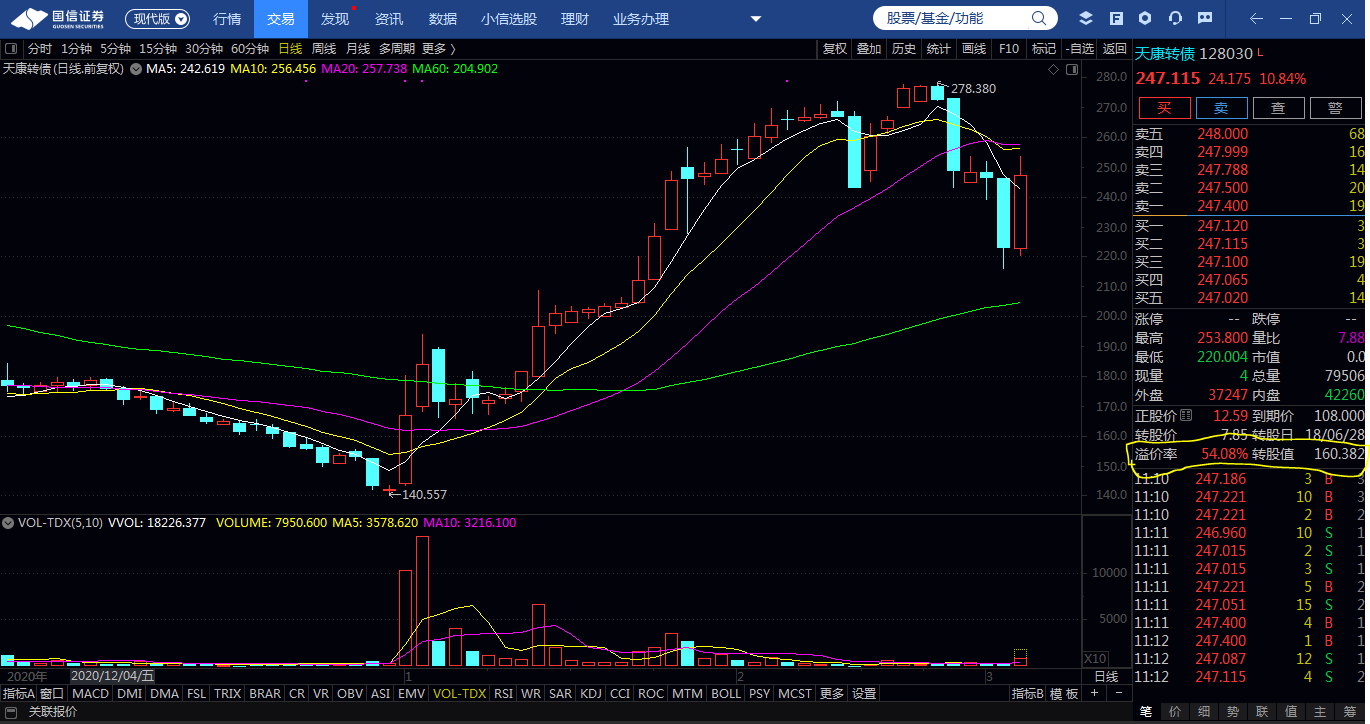The height and width of the screenshot is (724, 1370).
Task: Expand the 更多 period options
Action: pyautogui.click(x=439, y=49)
